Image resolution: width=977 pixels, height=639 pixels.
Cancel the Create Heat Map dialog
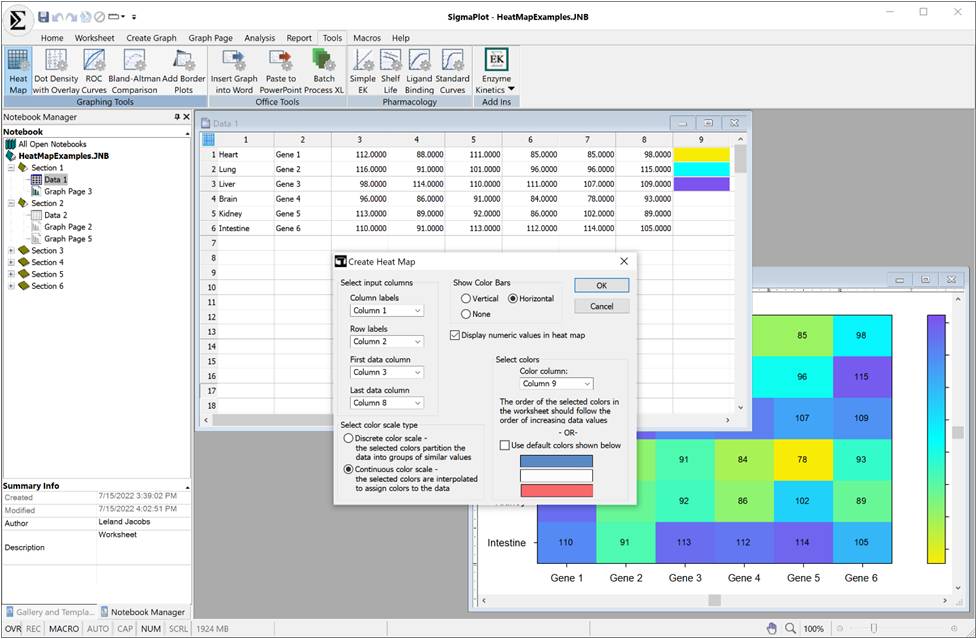(601, 306)
